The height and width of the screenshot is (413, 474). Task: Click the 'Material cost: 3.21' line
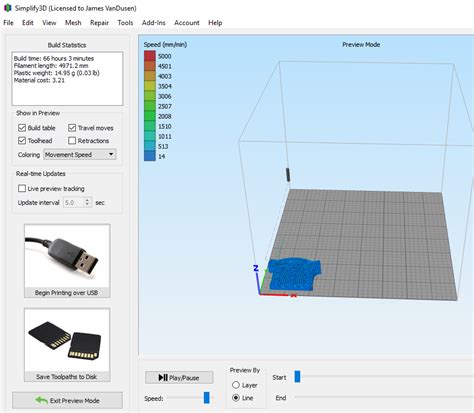(39, 80)
